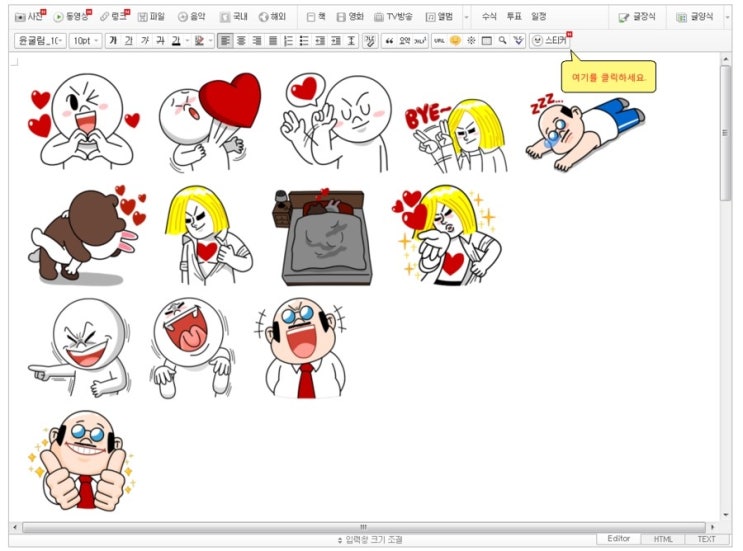Open find with the magnifier icon

(x=502, y=41)
